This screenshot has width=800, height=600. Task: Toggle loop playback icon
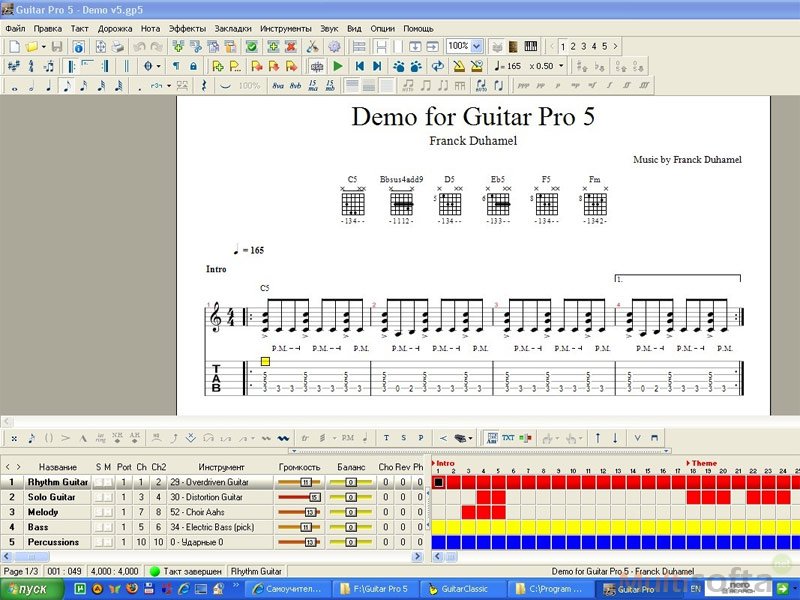pos(437,66)
